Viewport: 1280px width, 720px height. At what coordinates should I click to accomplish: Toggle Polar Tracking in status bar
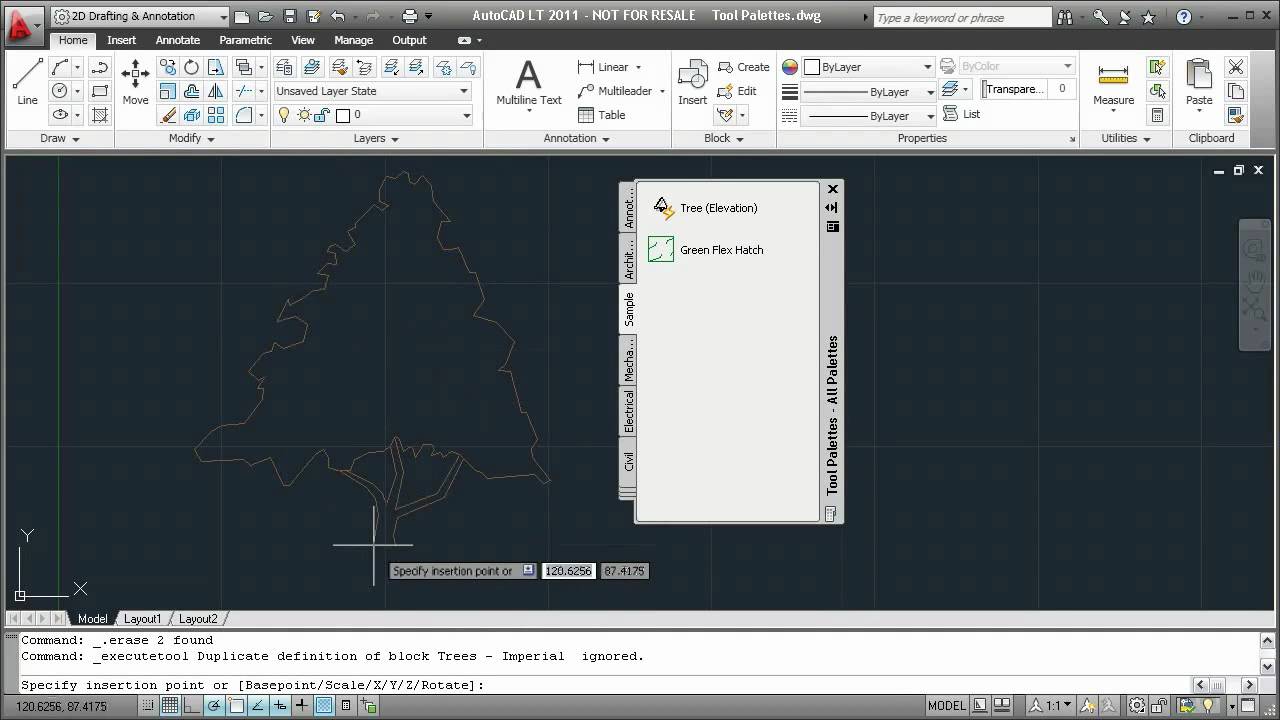(x=213, y=706)
